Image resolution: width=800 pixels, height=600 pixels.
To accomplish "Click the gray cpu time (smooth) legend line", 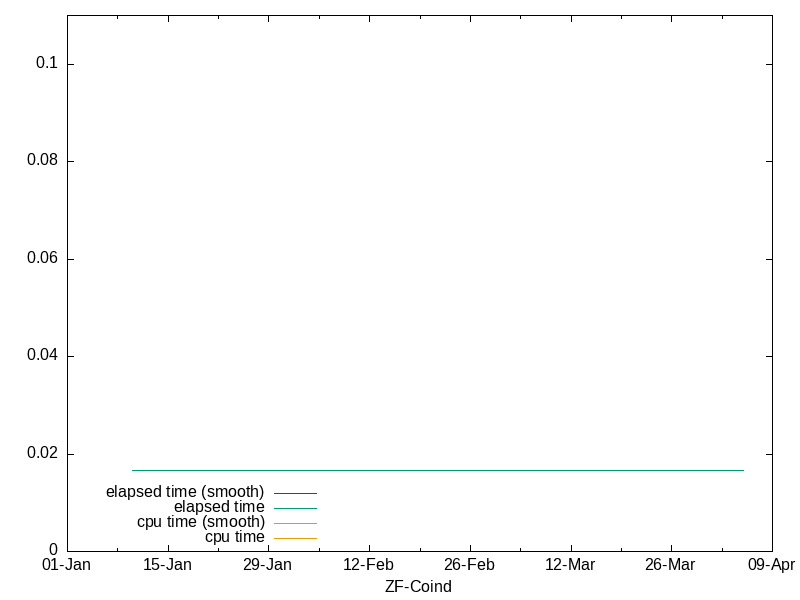I will pos(295,523).
